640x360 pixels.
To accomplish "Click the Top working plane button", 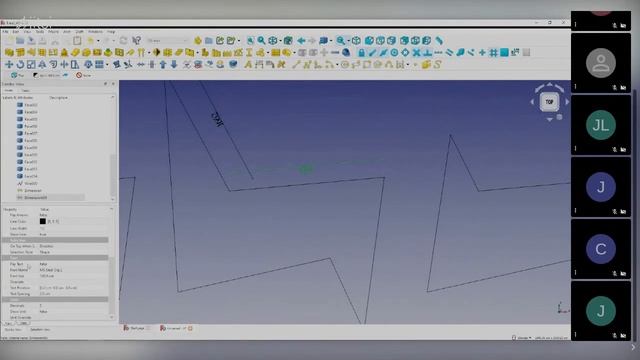I will [x=18, y=76].
